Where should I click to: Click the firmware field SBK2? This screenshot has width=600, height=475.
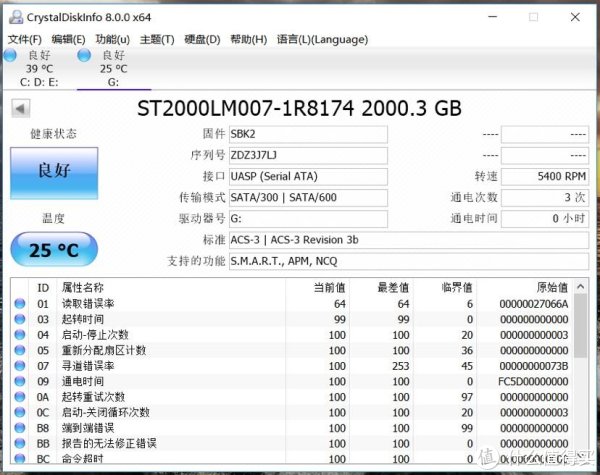[x=308, y=134]
